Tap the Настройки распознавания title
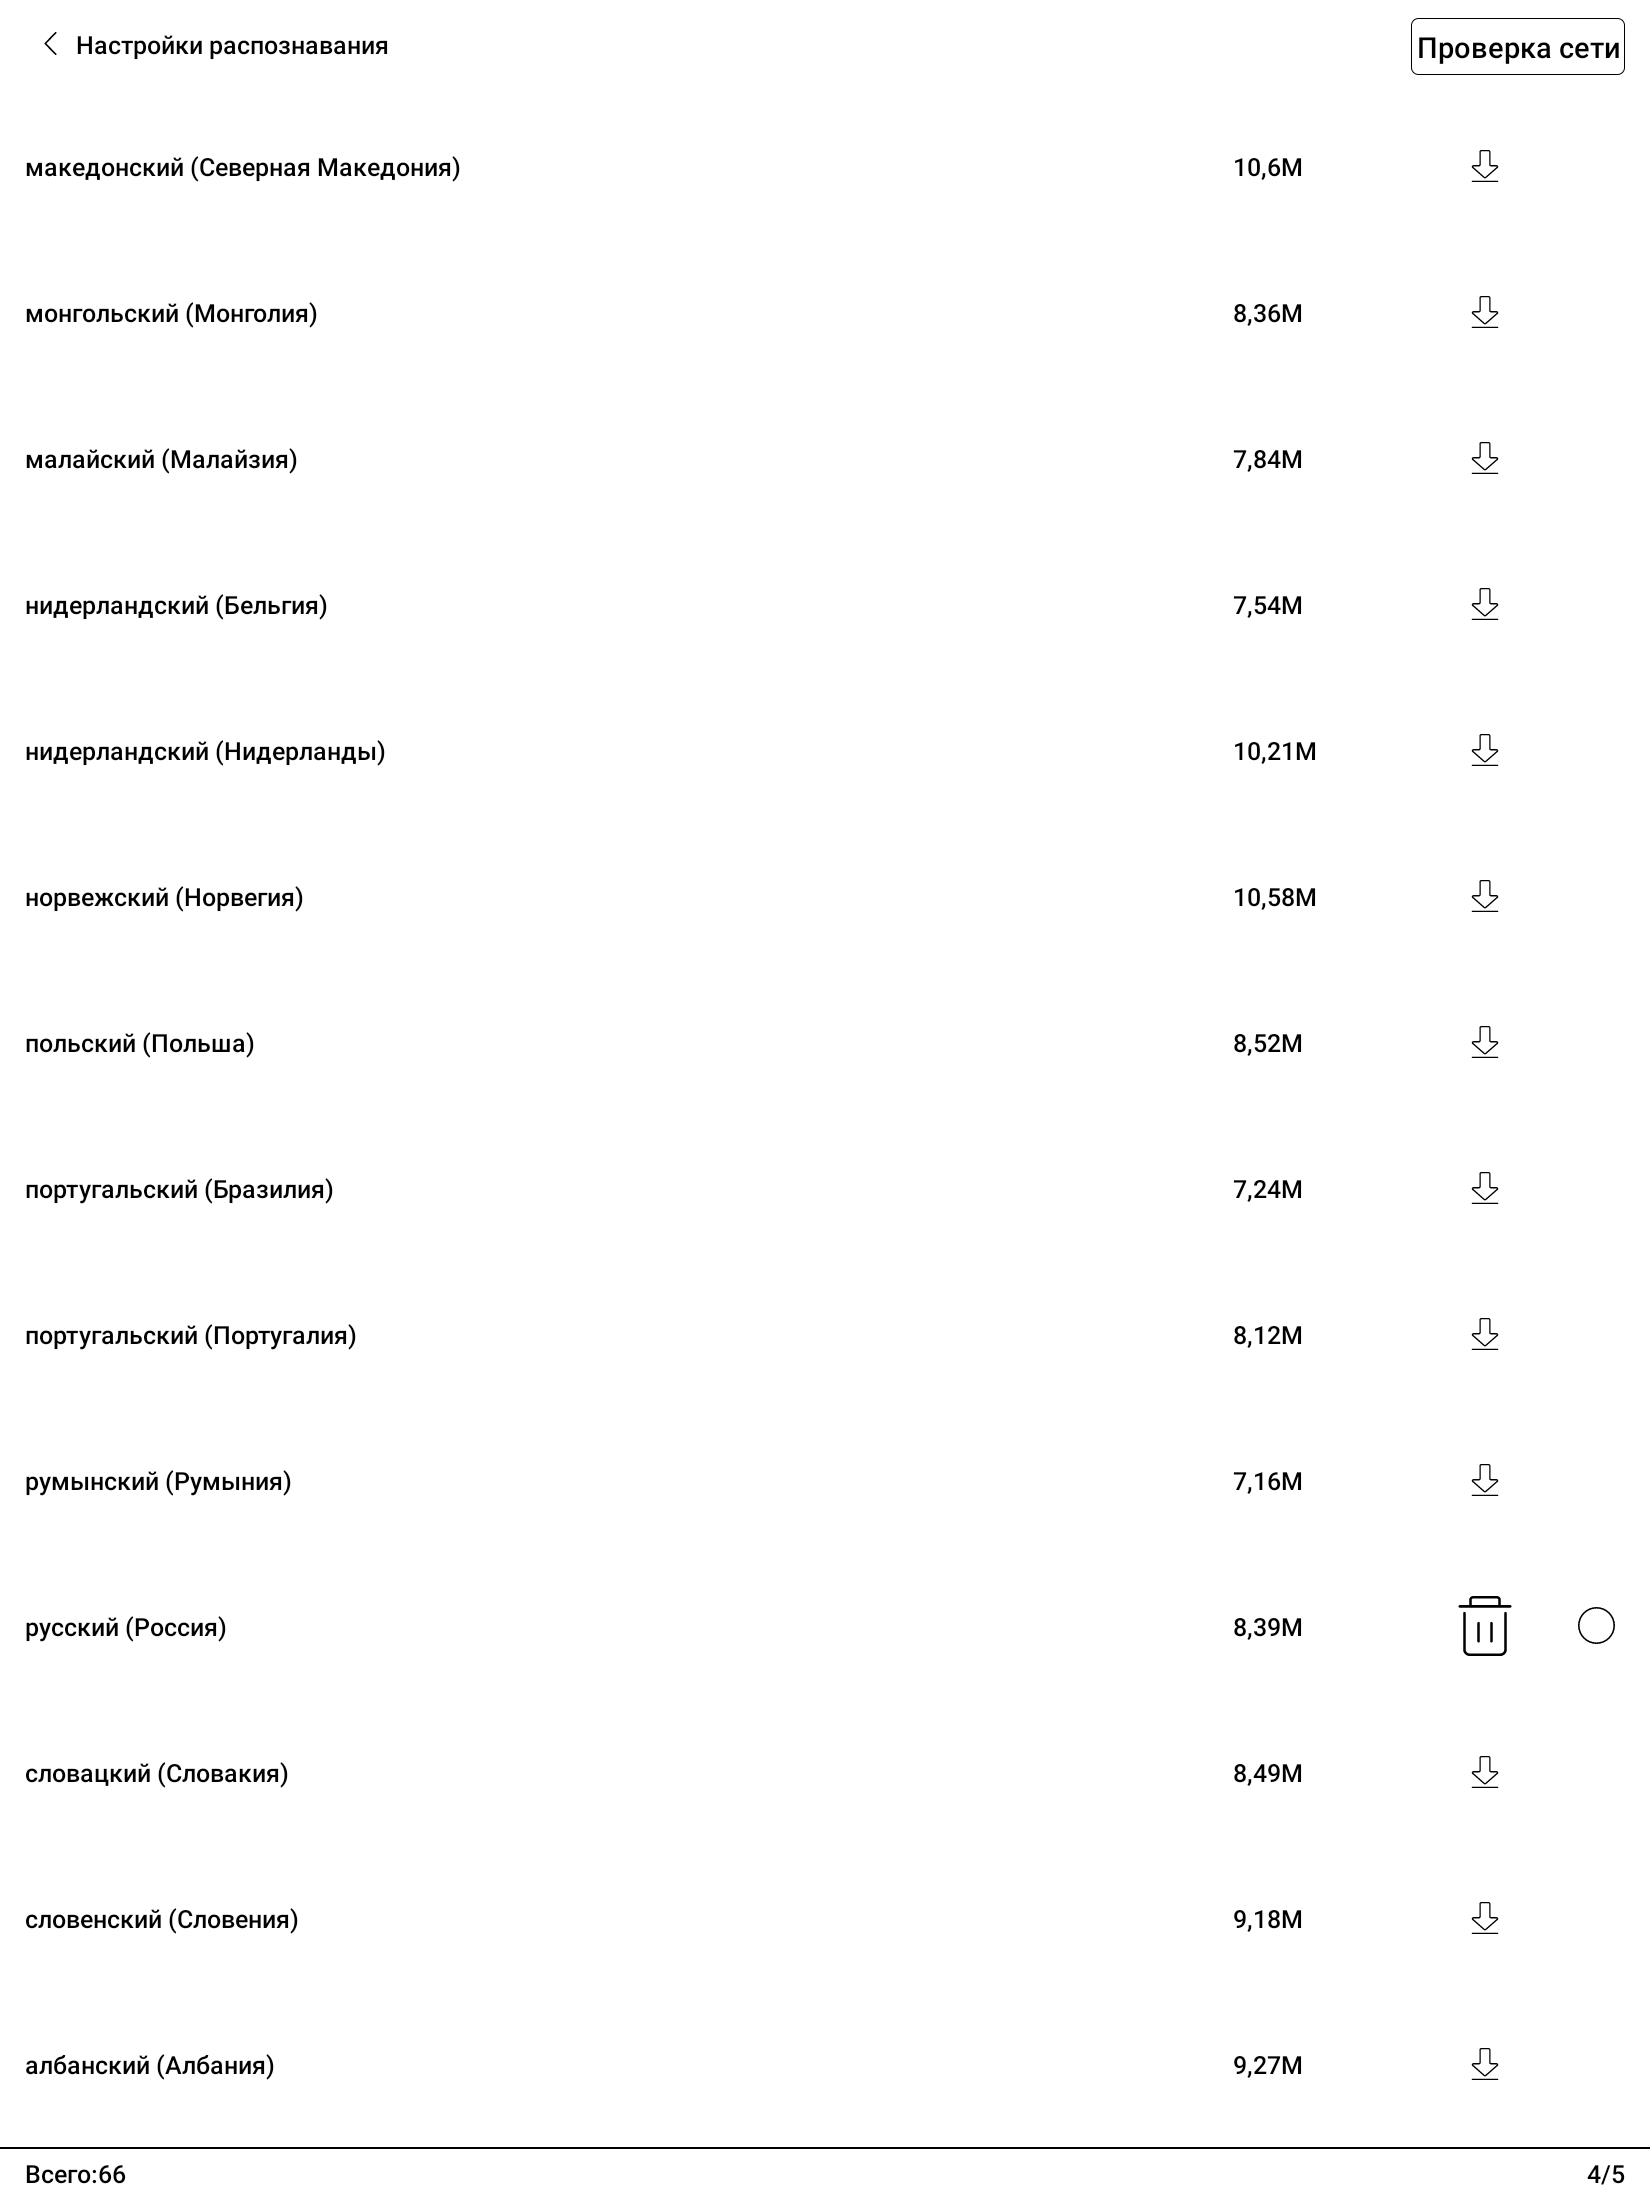 pos(232,46)
